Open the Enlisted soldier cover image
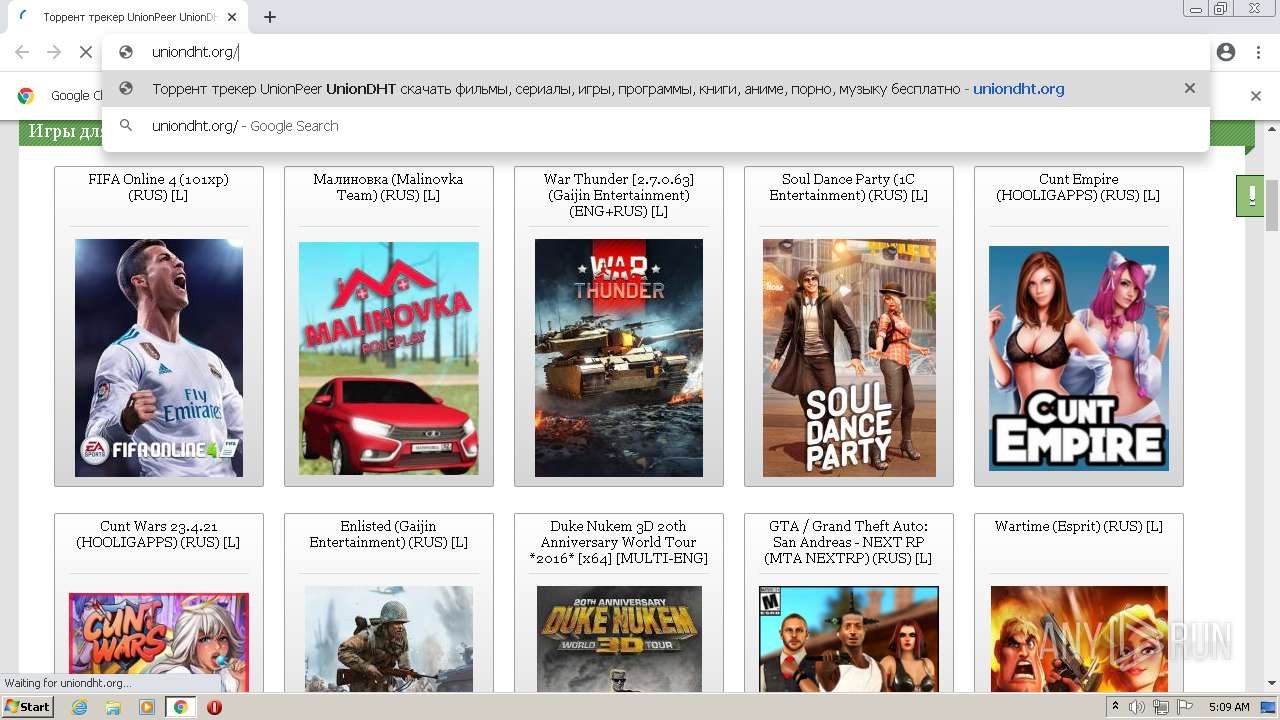The height and width of the screenshot is (720, 1280). pyautogui.click(x=389, y=639)
